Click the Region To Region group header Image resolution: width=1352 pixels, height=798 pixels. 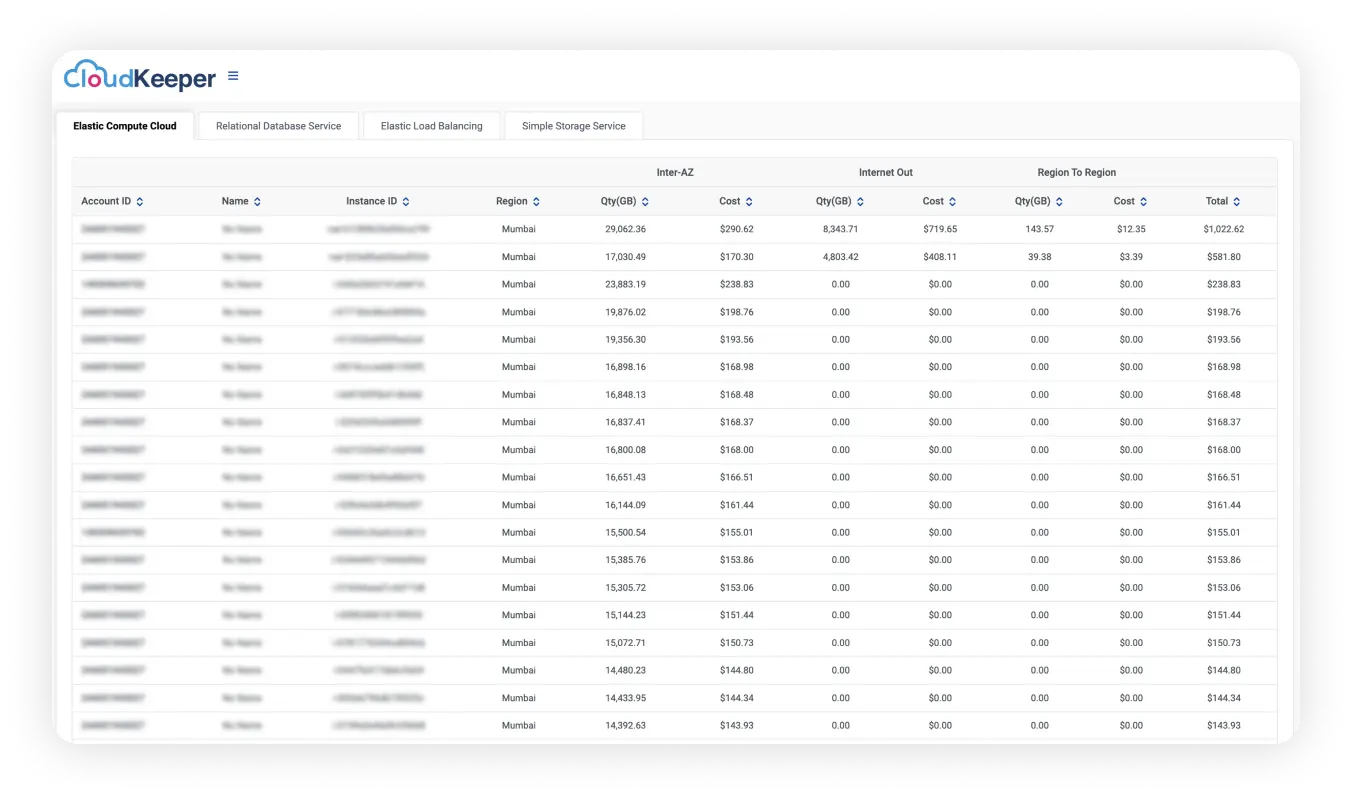(1077, 172)
